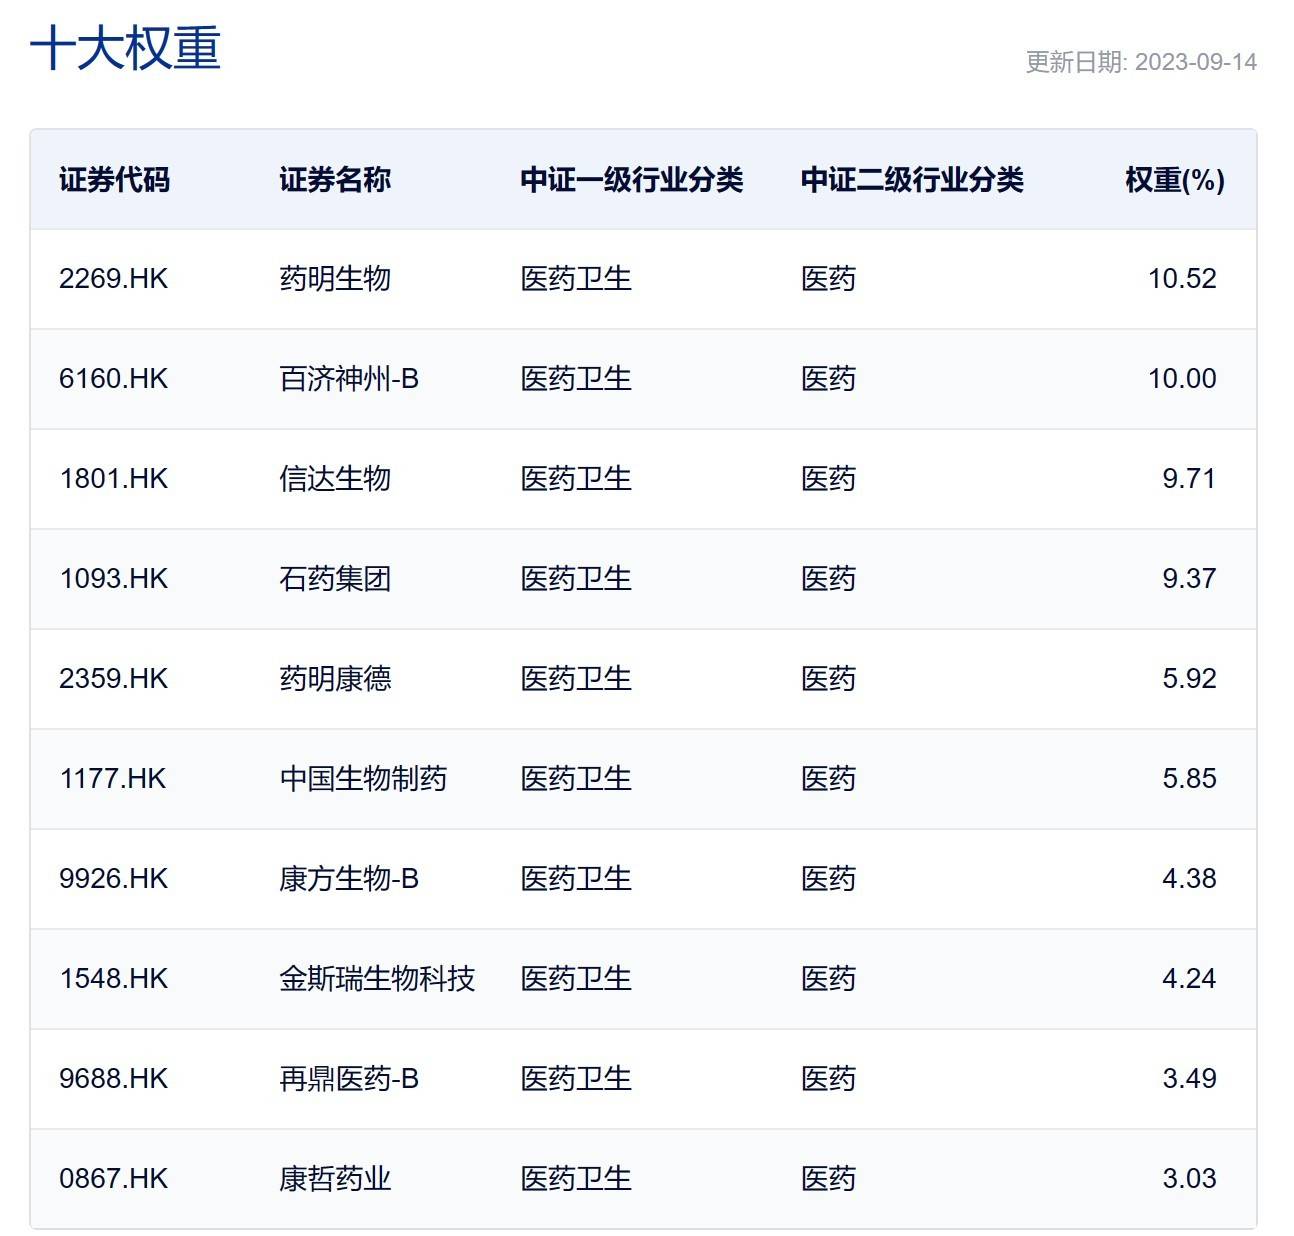The height and width of the screenshot is (1236, 1294).
Task: Click the 十大权重 heading
Action: click(125, 48)
